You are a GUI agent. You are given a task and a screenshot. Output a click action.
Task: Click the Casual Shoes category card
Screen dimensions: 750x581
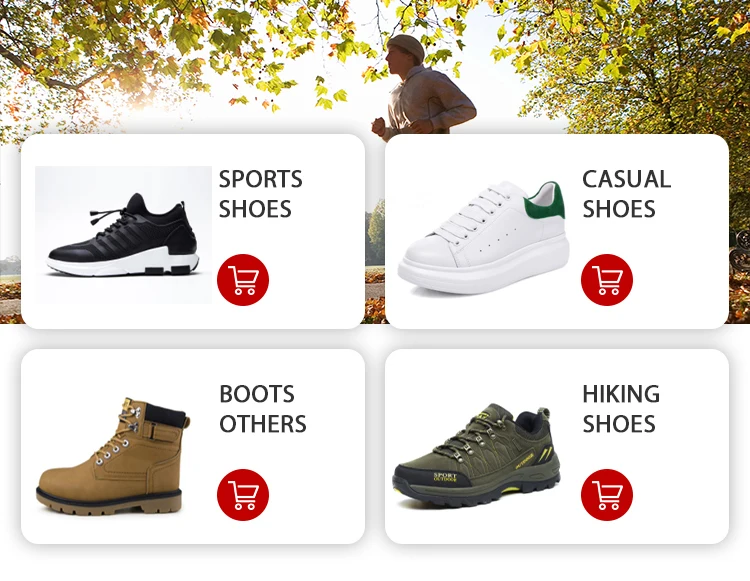[557, 231]
